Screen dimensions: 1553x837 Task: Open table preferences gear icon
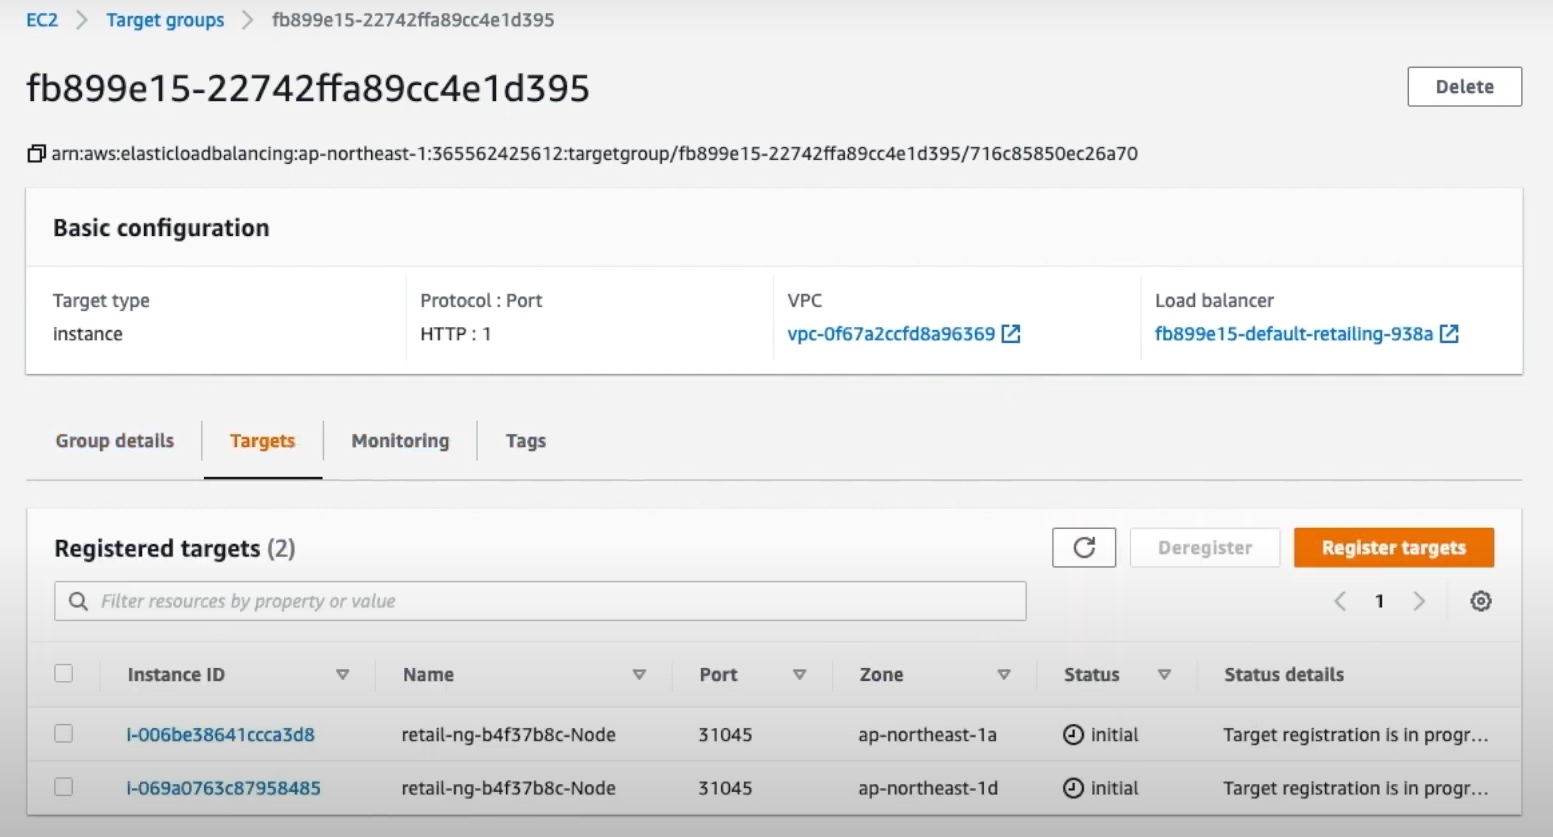point(1481,601)
